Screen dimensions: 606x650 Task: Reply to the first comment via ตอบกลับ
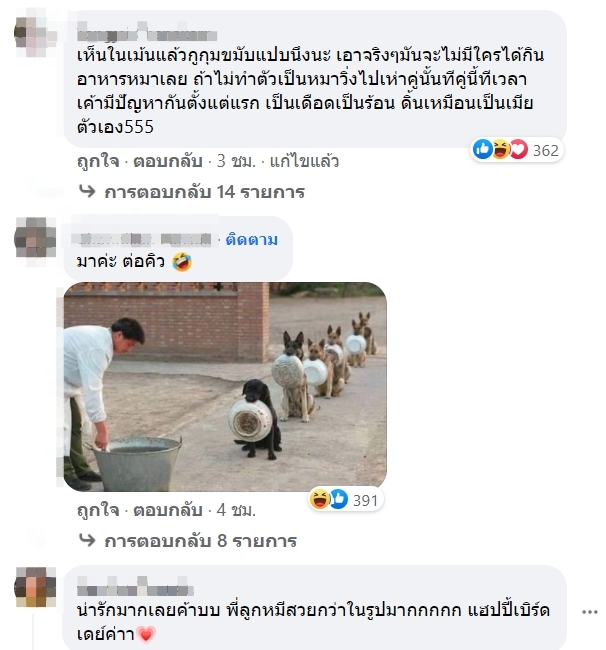click(167, 161)
